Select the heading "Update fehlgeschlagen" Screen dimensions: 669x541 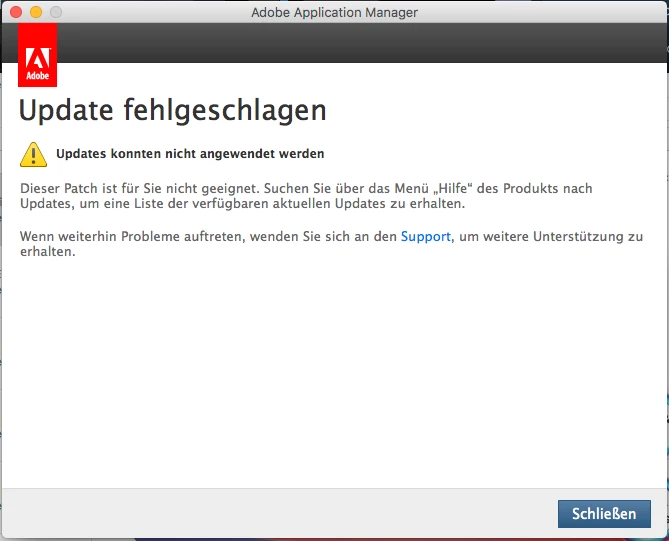point(173,111)
